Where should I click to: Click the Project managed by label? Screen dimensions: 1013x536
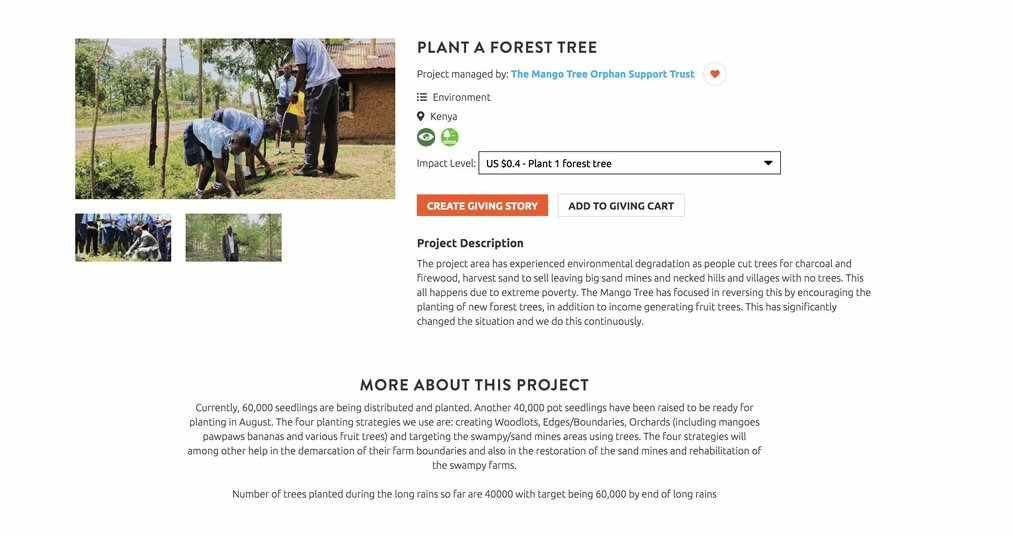point(463,74)
